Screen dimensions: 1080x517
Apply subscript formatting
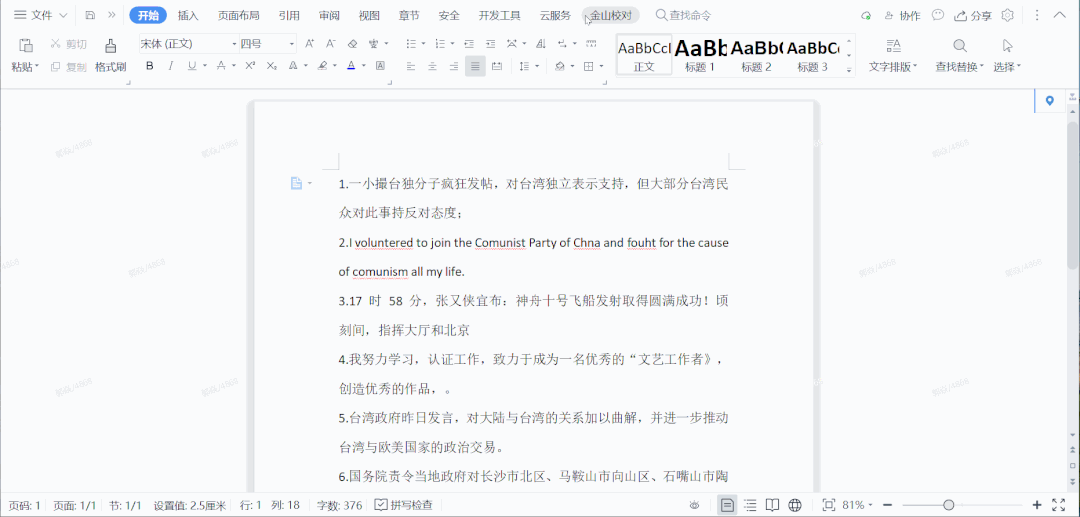[272, 66]
